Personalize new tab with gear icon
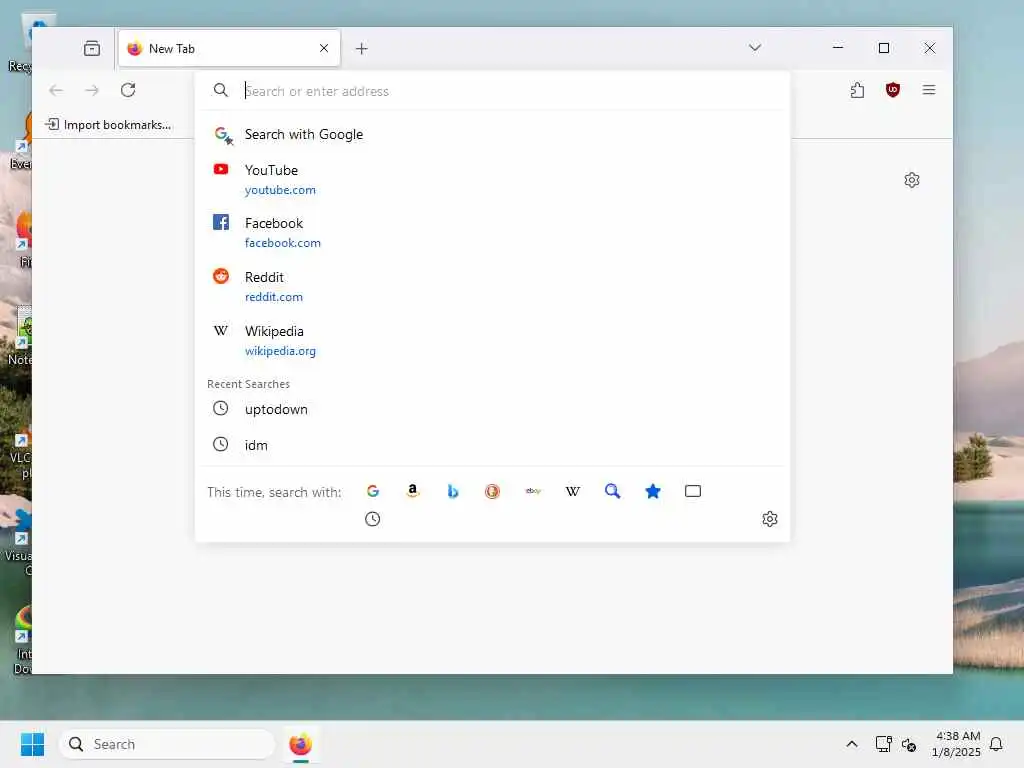This screenshot has width=1024, height=768. pos(912,180)
